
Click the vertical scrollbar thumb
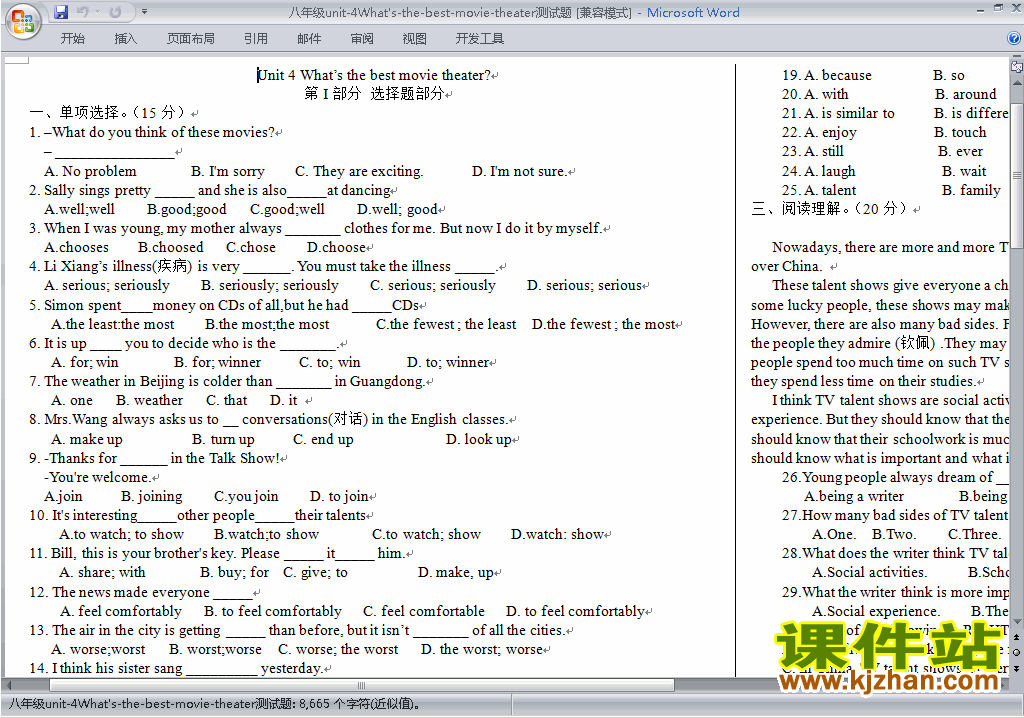point(1017,176)
